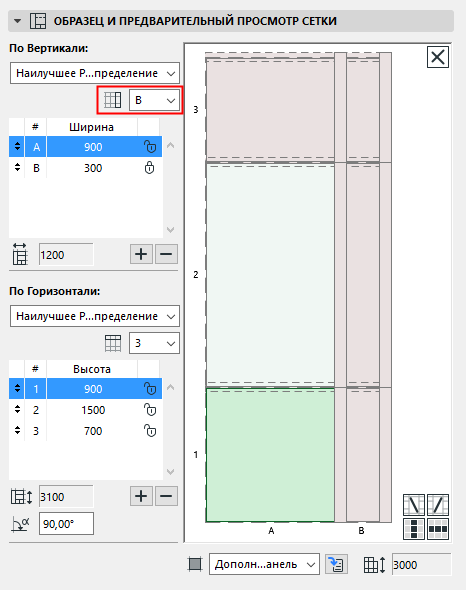This screenshot has height=590, width=466.
Task: Click vertical dots frame pattern icon
Action: pos(414,529)
